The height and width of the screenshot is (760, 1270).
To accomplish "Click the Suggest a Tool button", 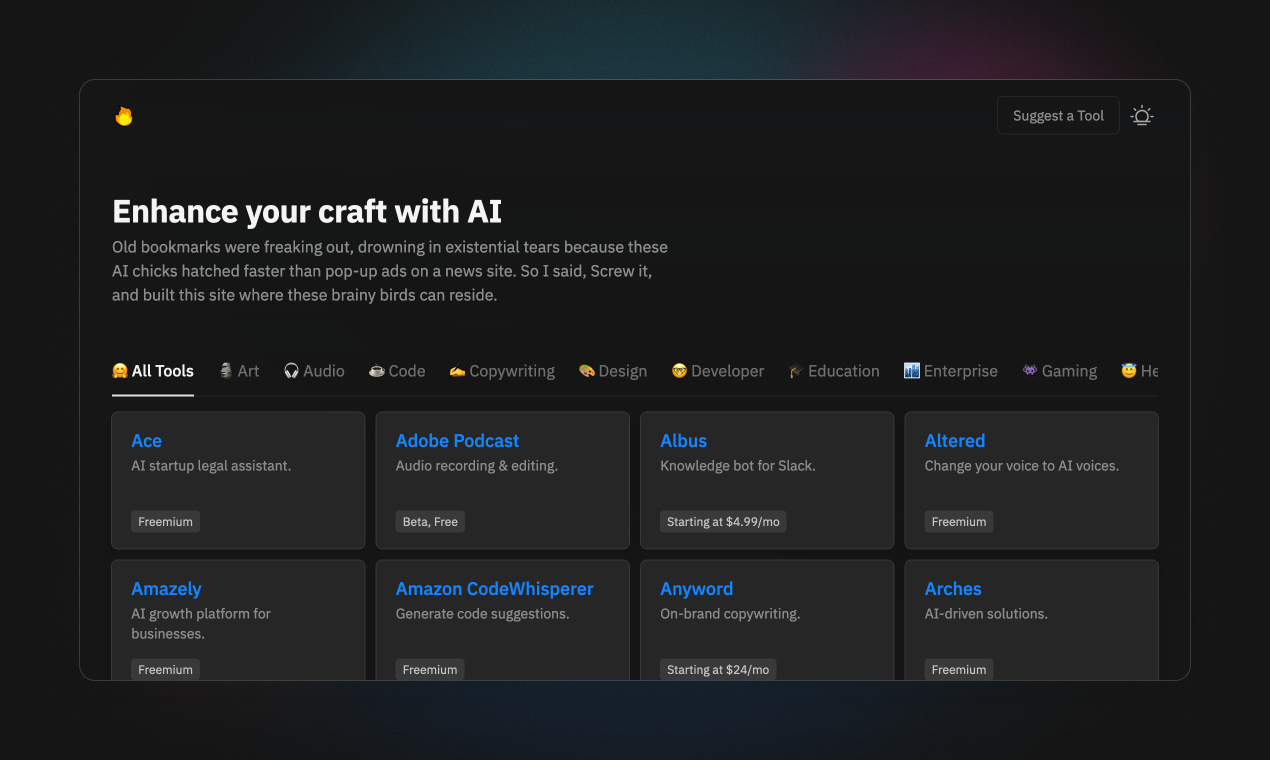I will (1058, 116).
